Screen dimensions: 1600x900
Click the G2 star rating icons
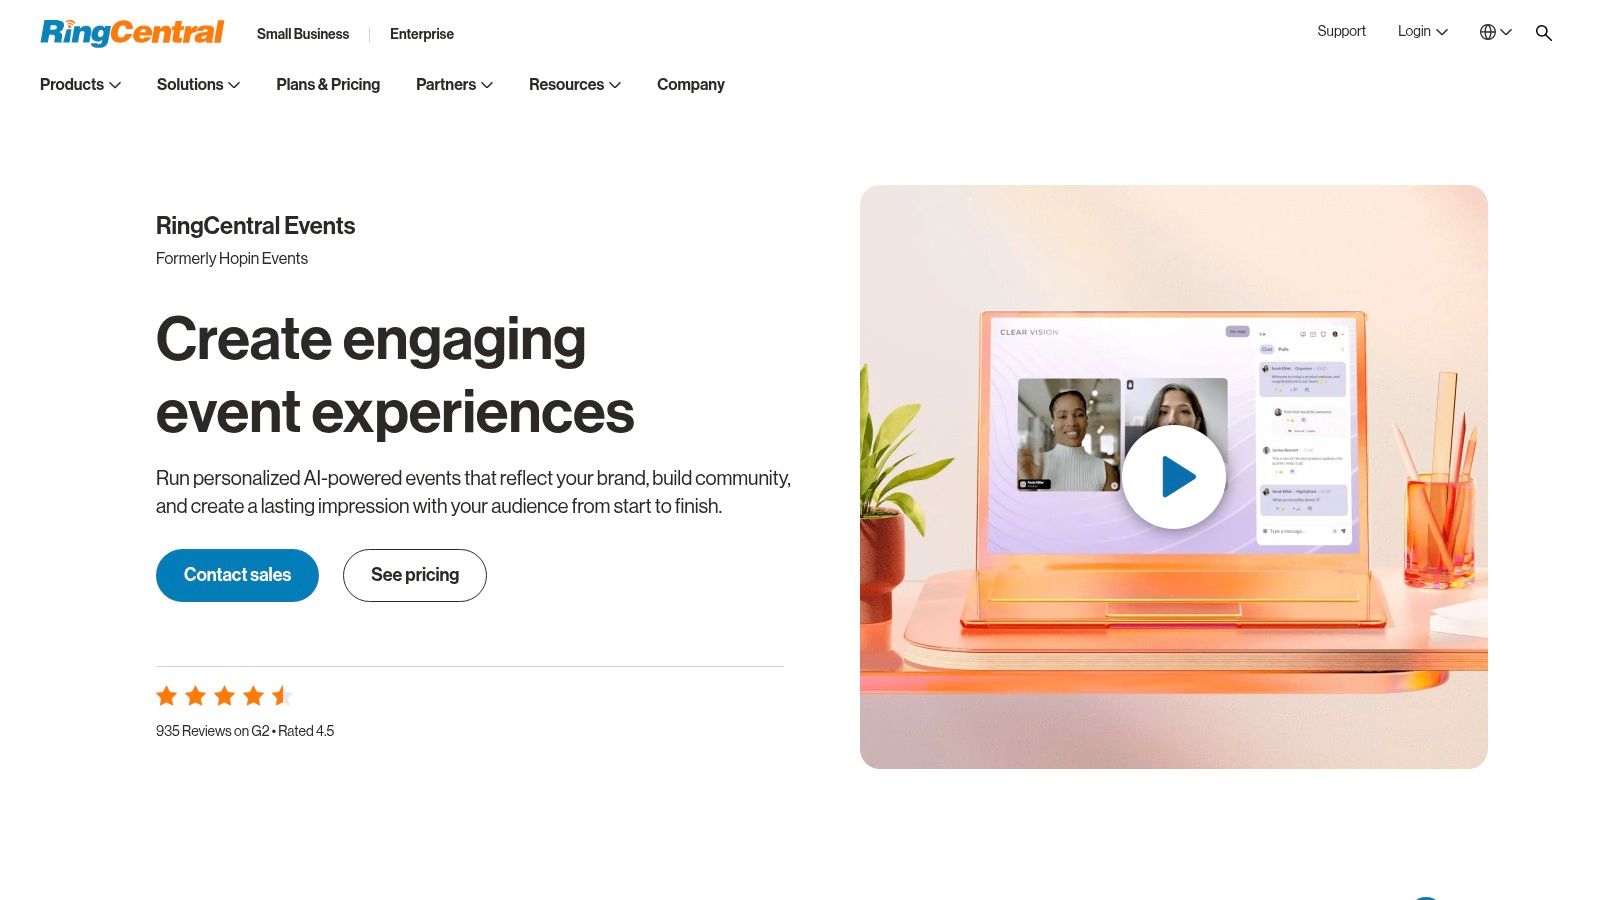222,695
